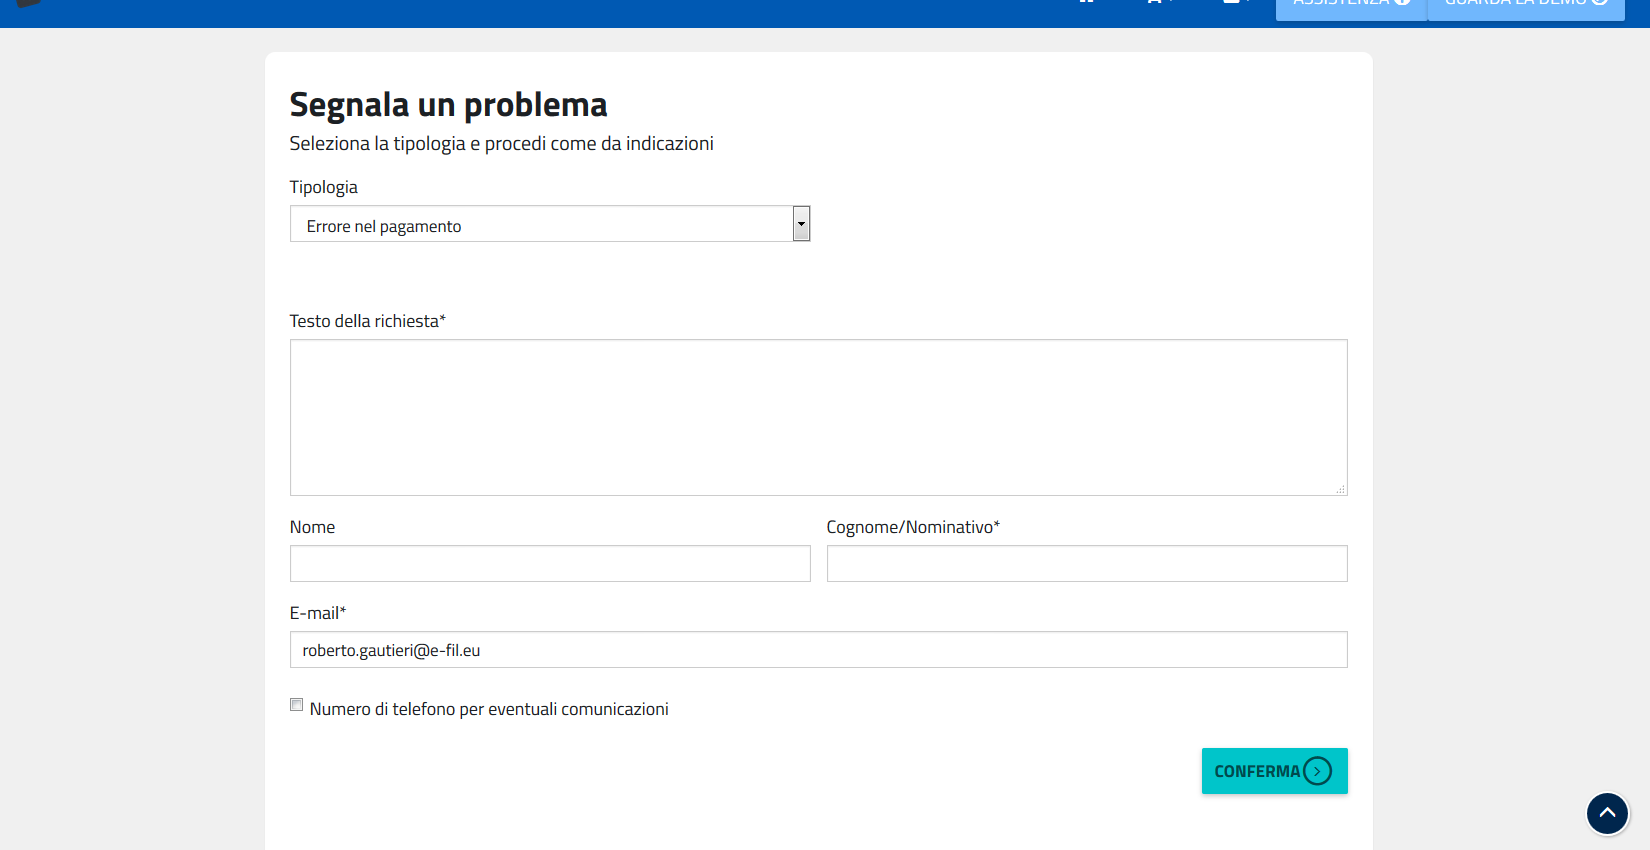
Task: Click the 'Testo della richiesta*' label
Action: point(367,321)
